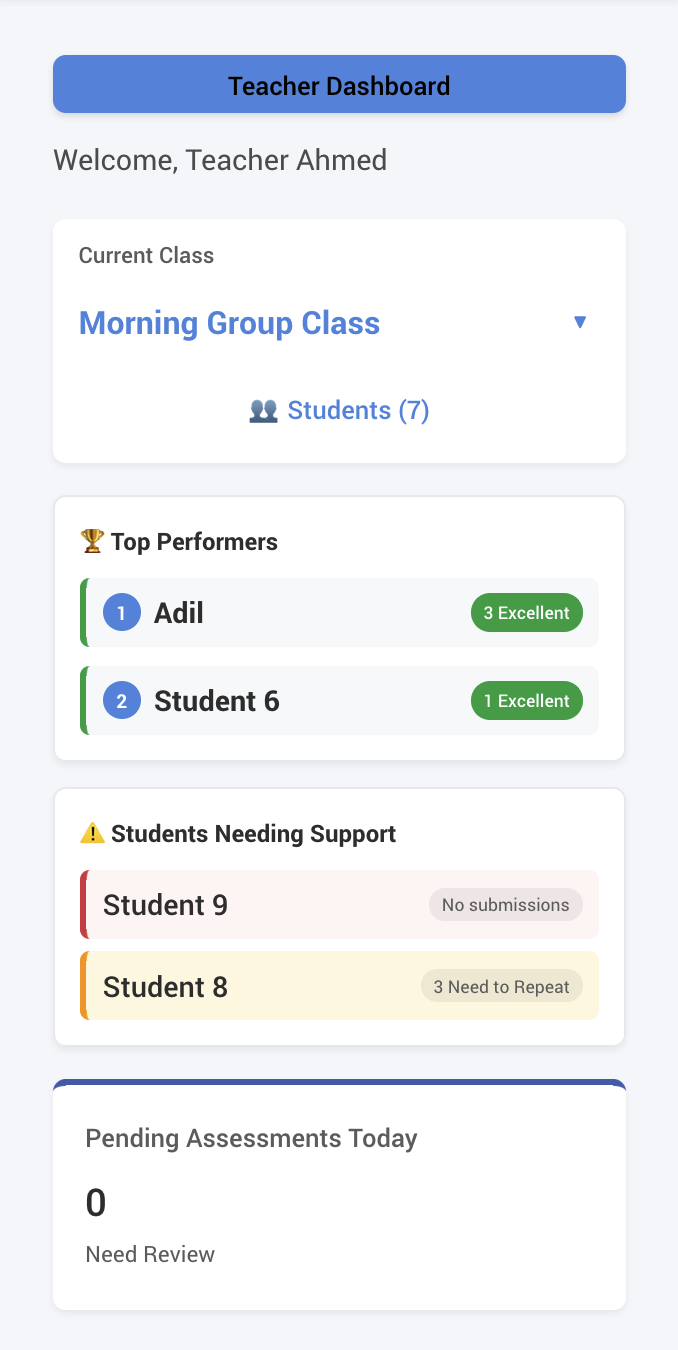This screenshot has width=678, height=1350.
Task: Open the class picker labeled Morning Group Class
Action: 229,322
